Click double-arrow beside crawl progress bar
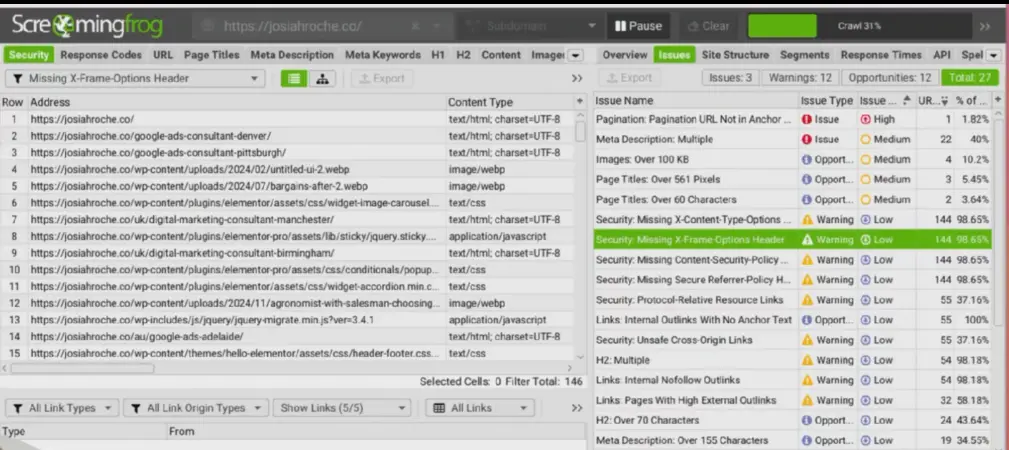 [985, 26]
